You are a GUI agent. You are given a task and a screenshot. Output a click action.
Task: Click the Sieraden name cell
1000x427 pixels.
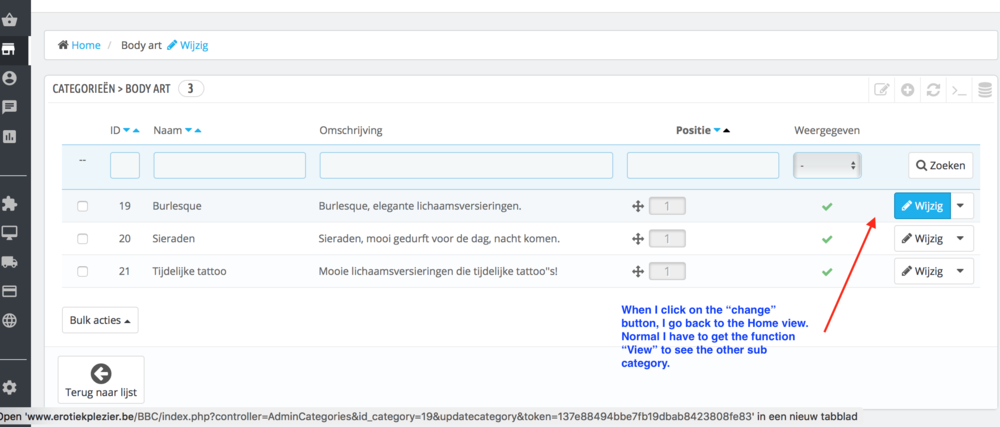coord(174,239)
